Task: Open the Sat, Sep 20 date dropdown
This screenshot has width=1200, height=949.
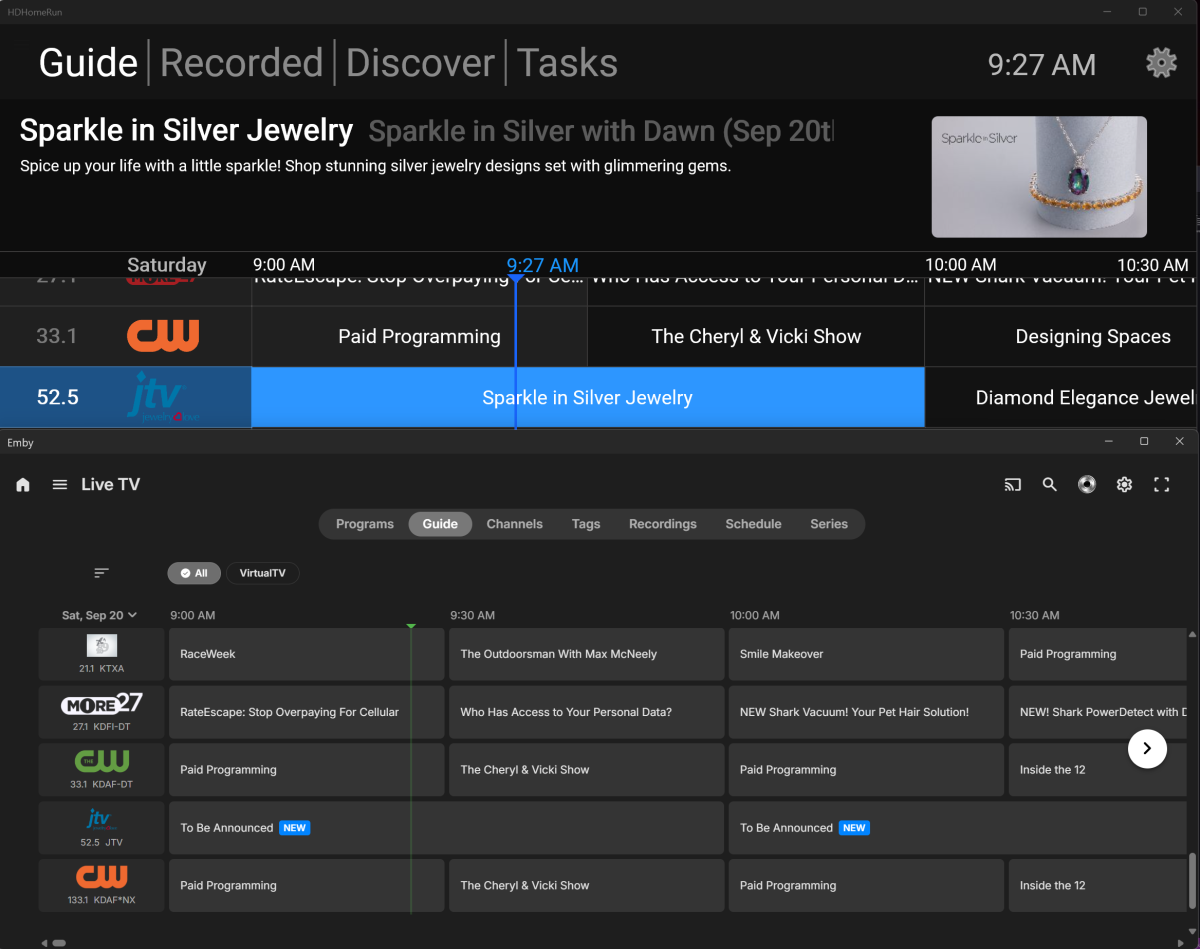Action: 100,615
